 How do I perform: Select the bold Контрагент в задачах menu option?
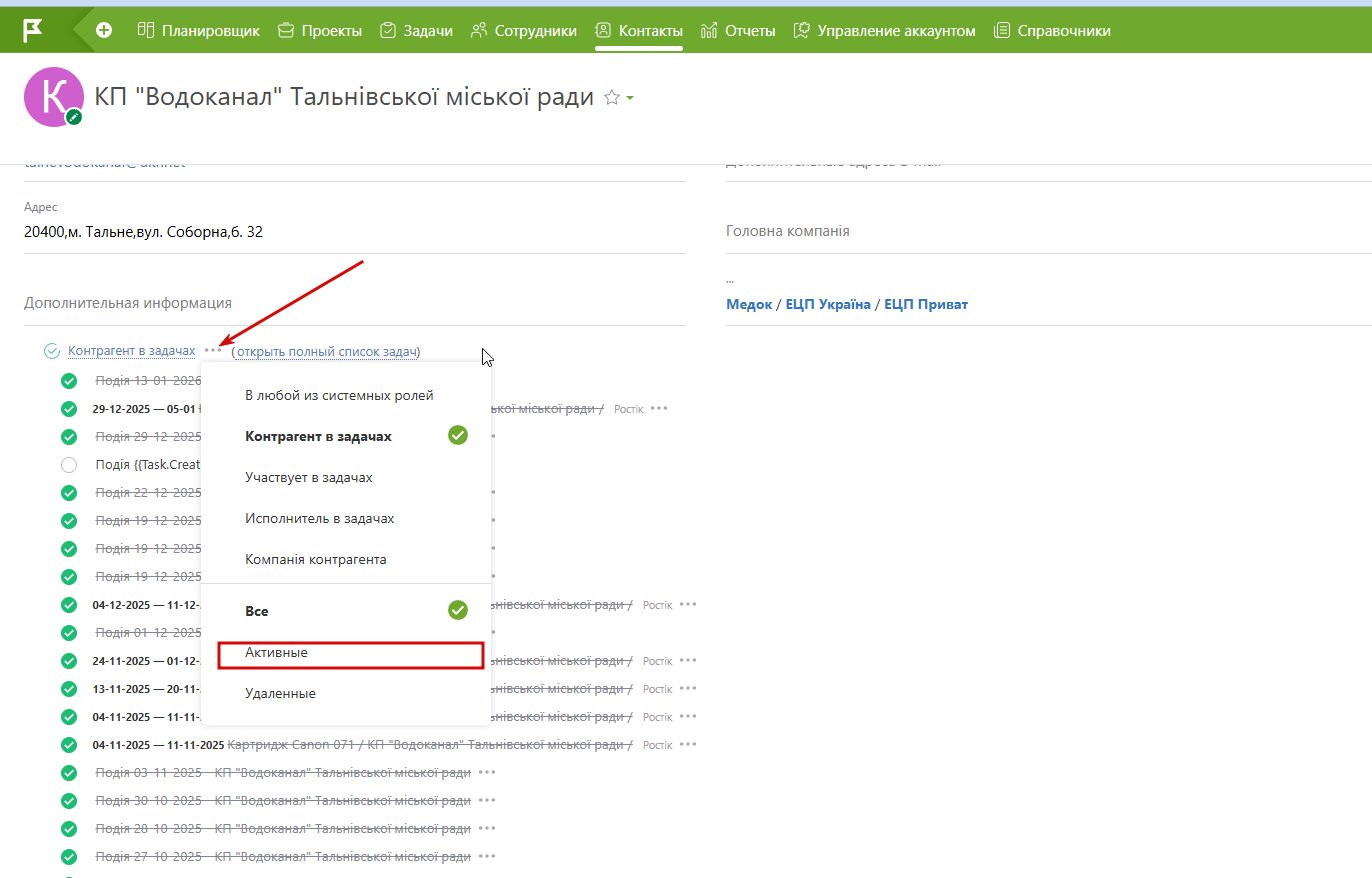click(346, 436)
